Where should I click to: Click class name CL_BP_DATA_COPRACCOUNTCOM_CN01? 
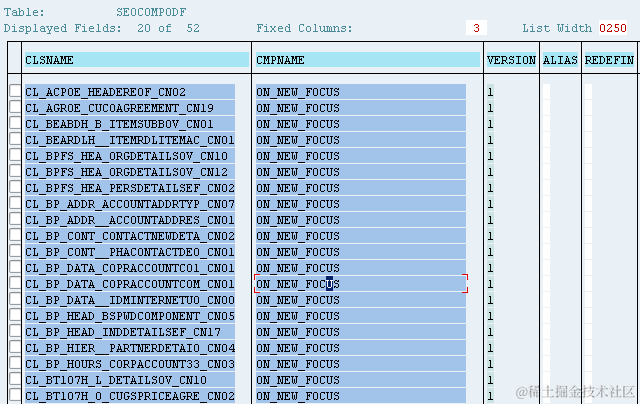(130, 284)
